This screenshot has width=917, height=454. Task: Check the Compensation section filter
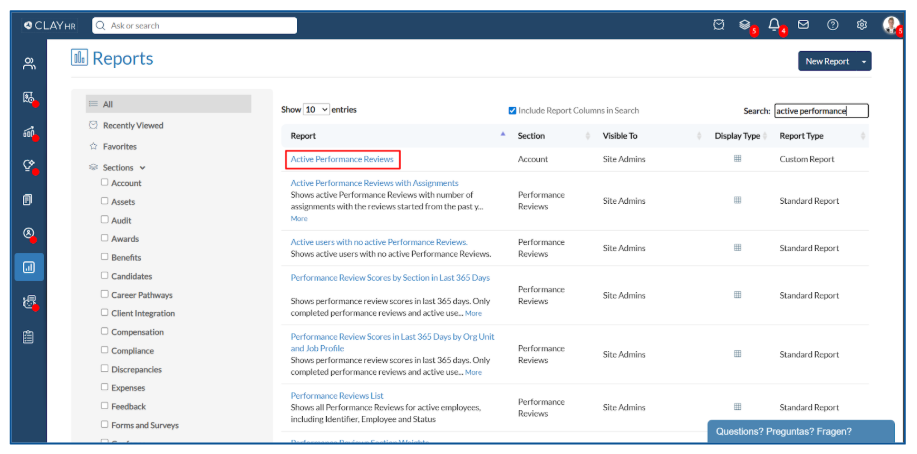pyautogui.click(x=104, y=331)
